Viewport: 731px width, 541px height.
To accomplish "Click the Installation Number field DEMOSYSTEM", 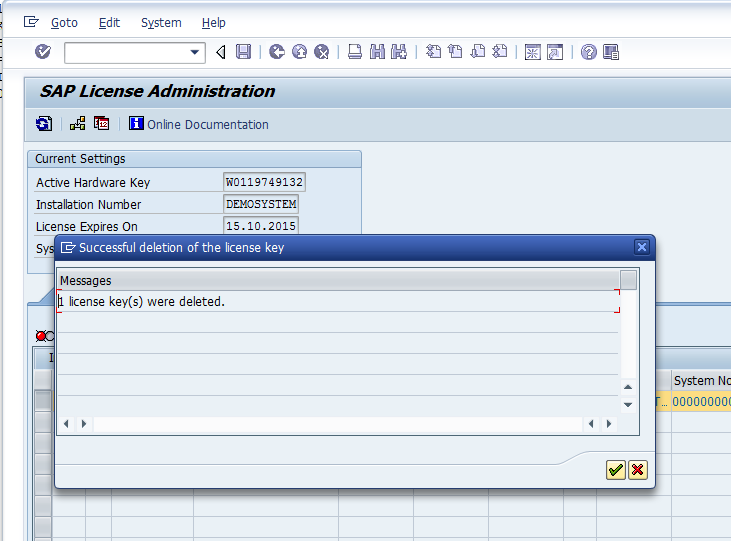I will 261,204.
